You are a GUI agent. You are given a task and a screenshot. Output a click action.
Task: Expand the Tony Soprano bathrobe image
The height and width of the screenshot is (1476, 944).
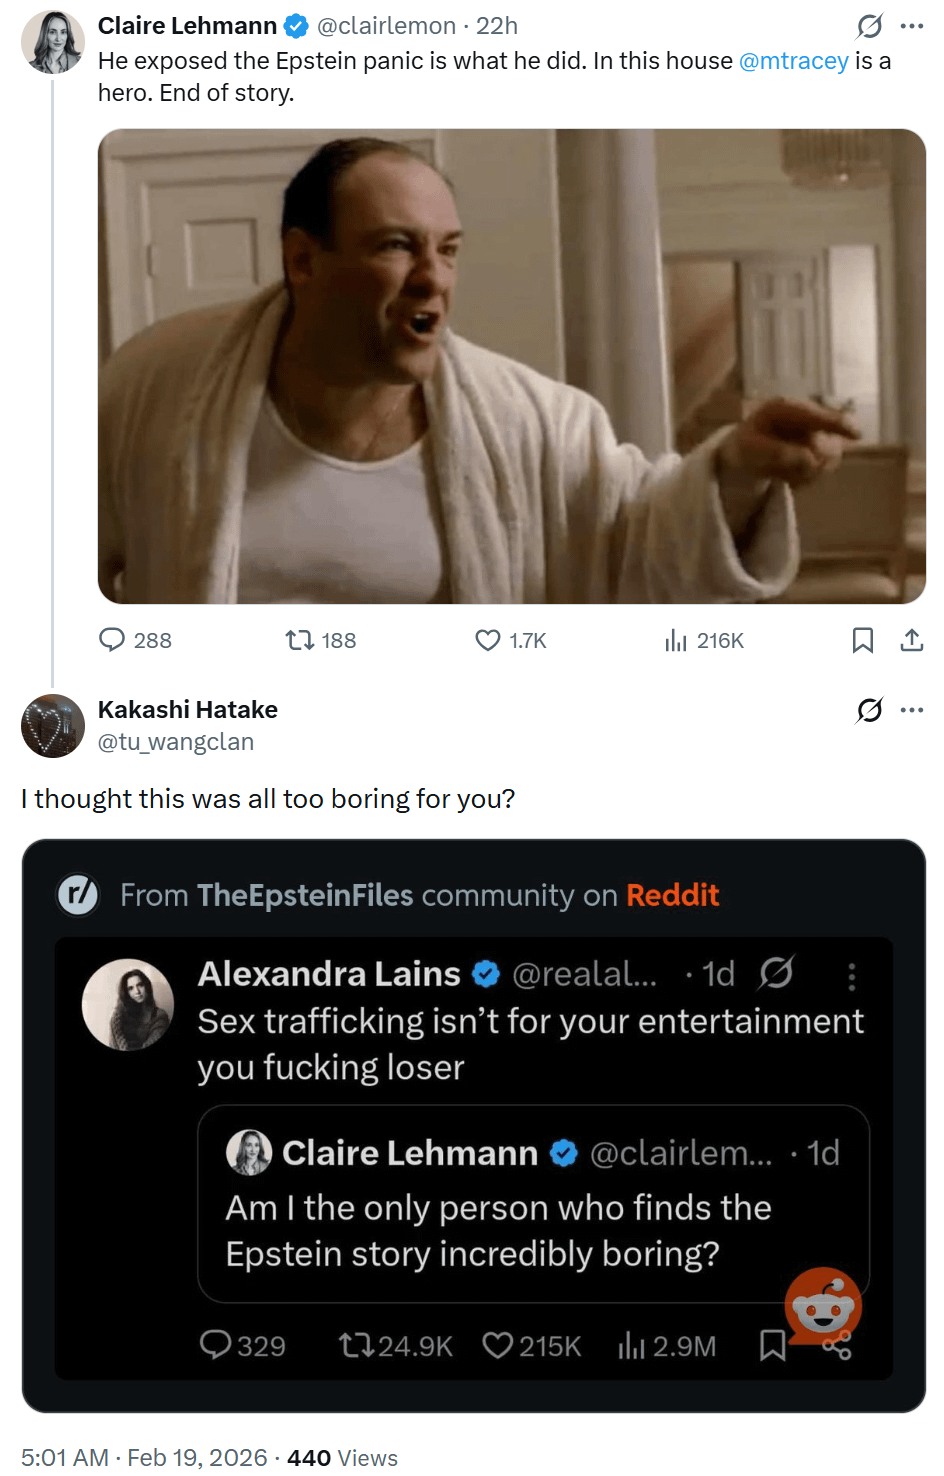[x=511, y=366]
